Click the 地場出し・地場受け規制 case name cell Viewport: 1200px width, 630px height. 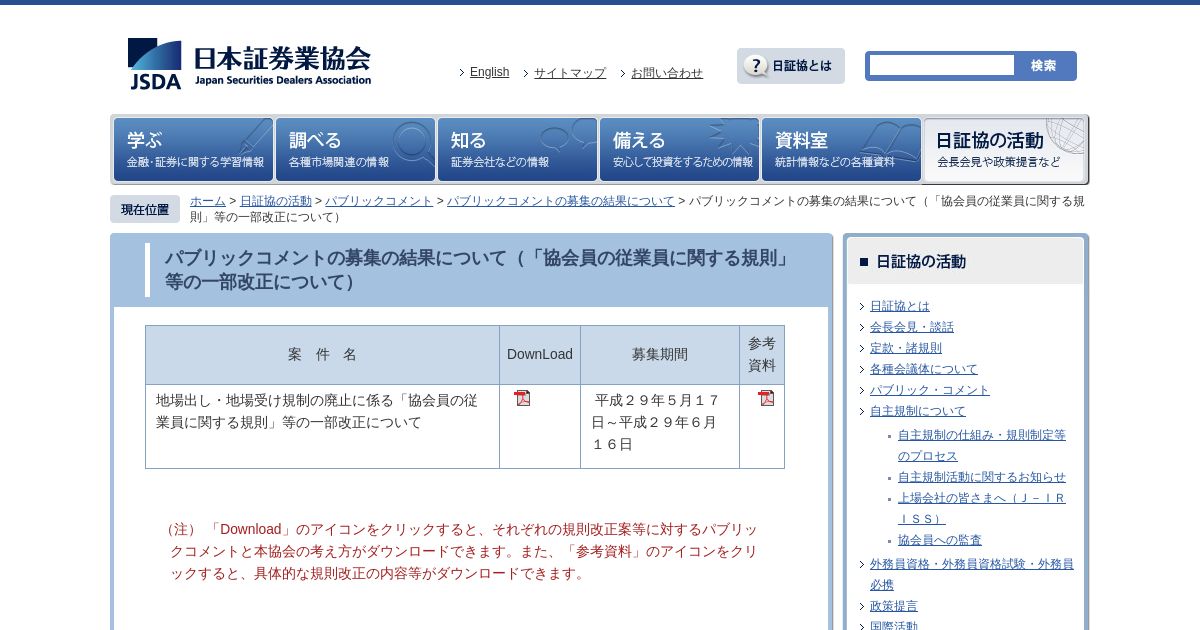click(x=322, y=426)
